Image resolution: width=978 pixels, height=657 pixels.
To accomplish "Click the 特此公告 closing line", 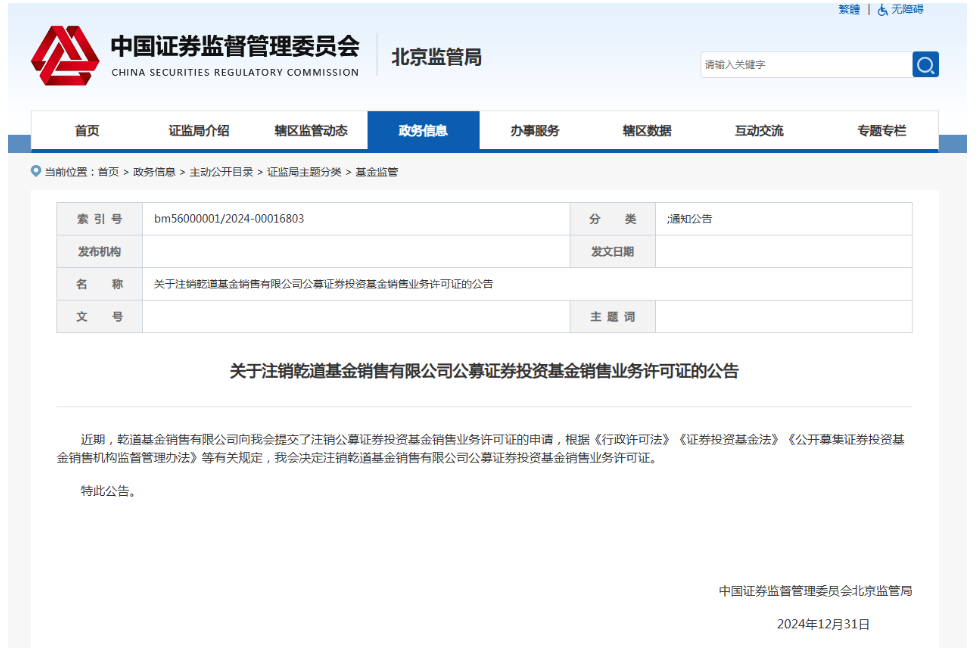I will tap(108, 491).
